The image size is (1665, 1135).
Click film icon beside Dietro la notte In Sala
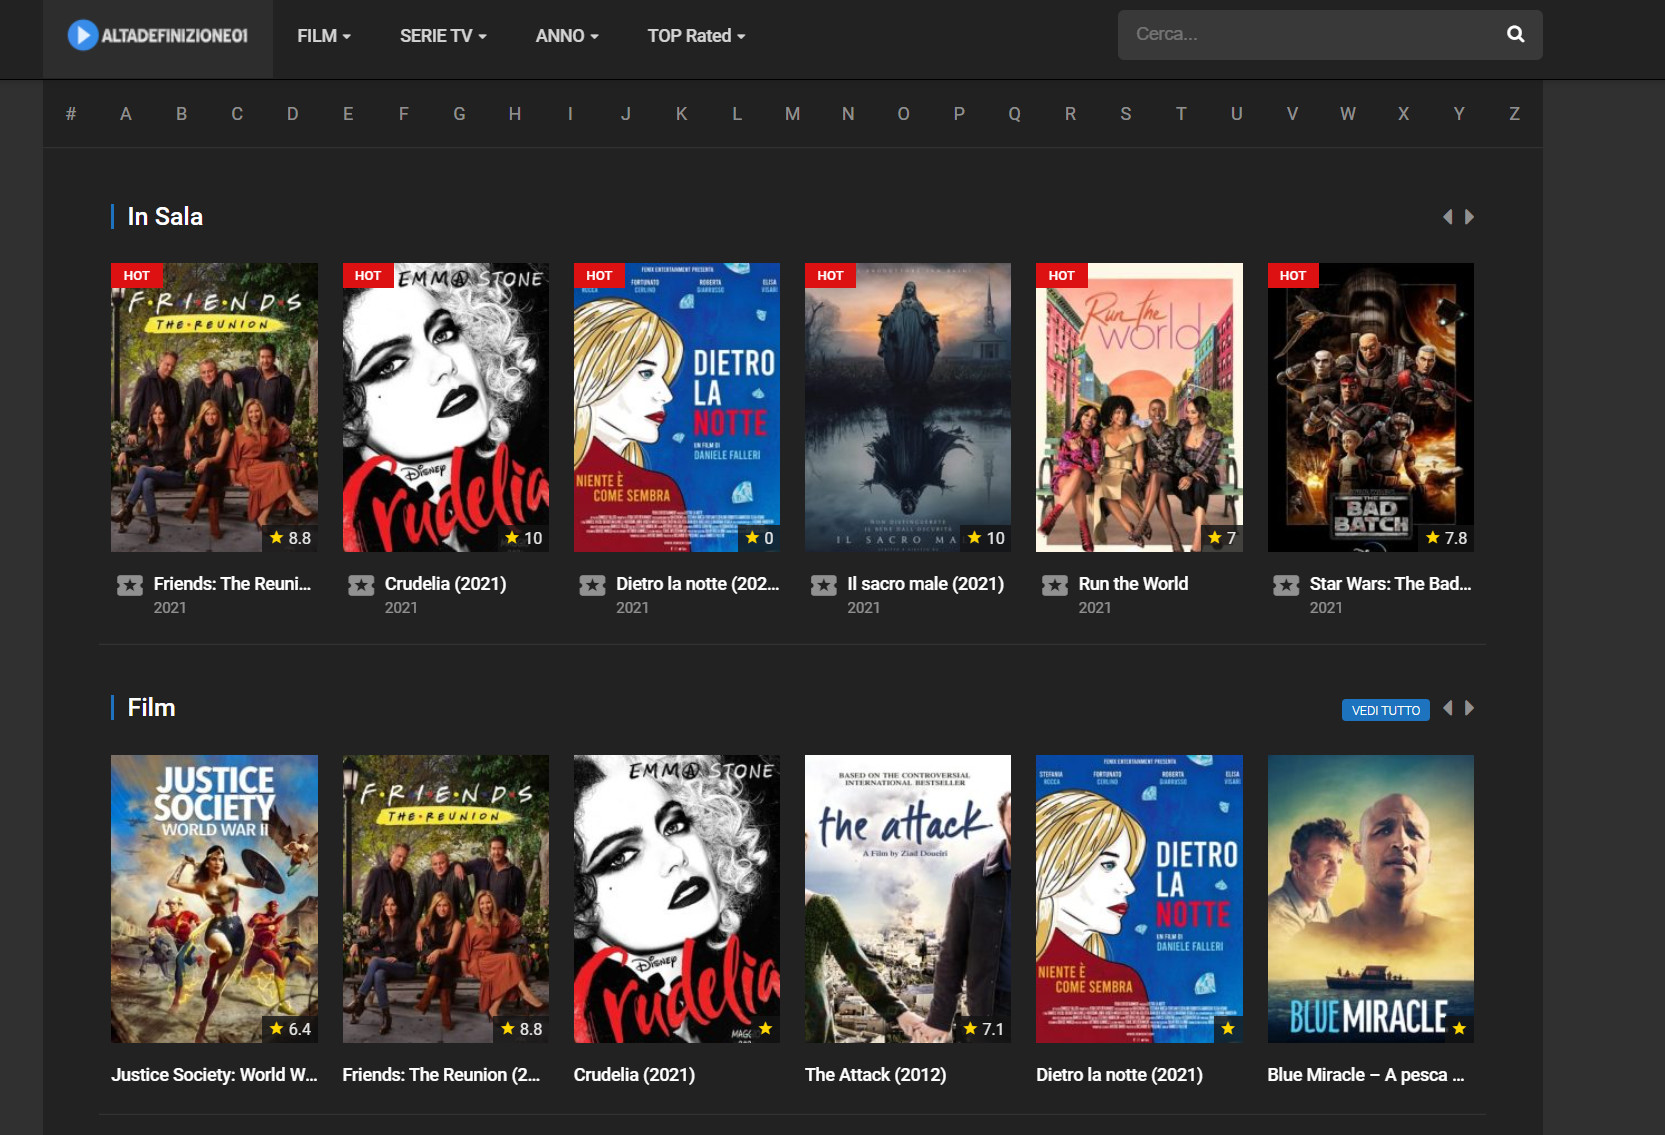pos(592,585)
